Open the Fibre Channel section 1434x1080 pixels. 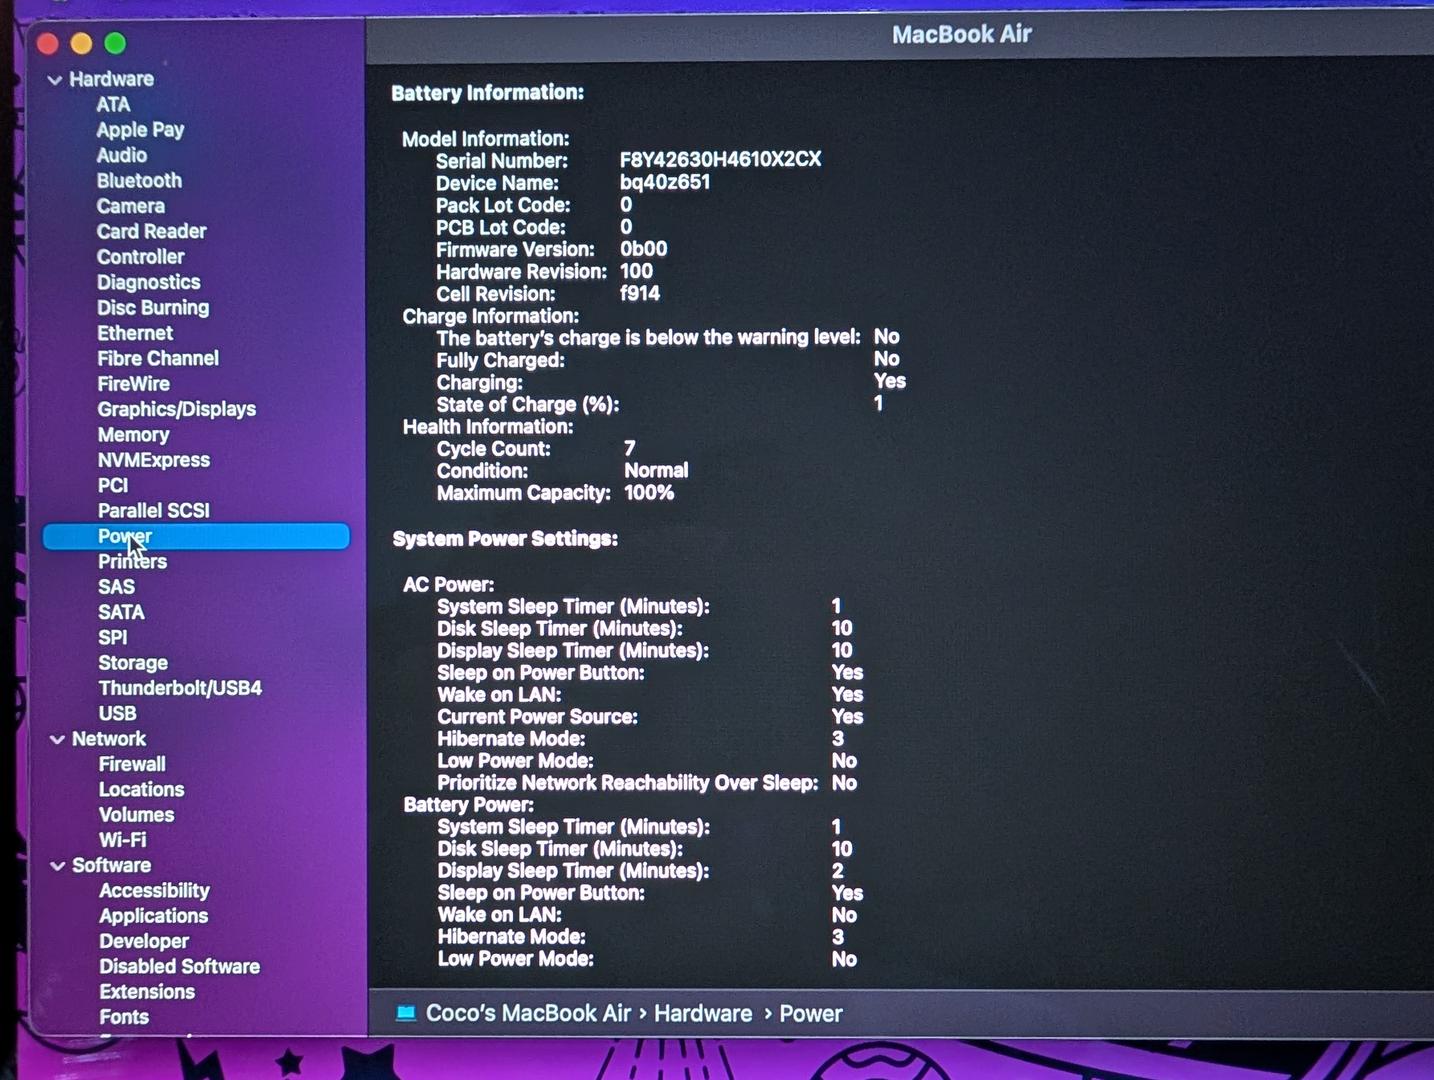click(158, 359)
